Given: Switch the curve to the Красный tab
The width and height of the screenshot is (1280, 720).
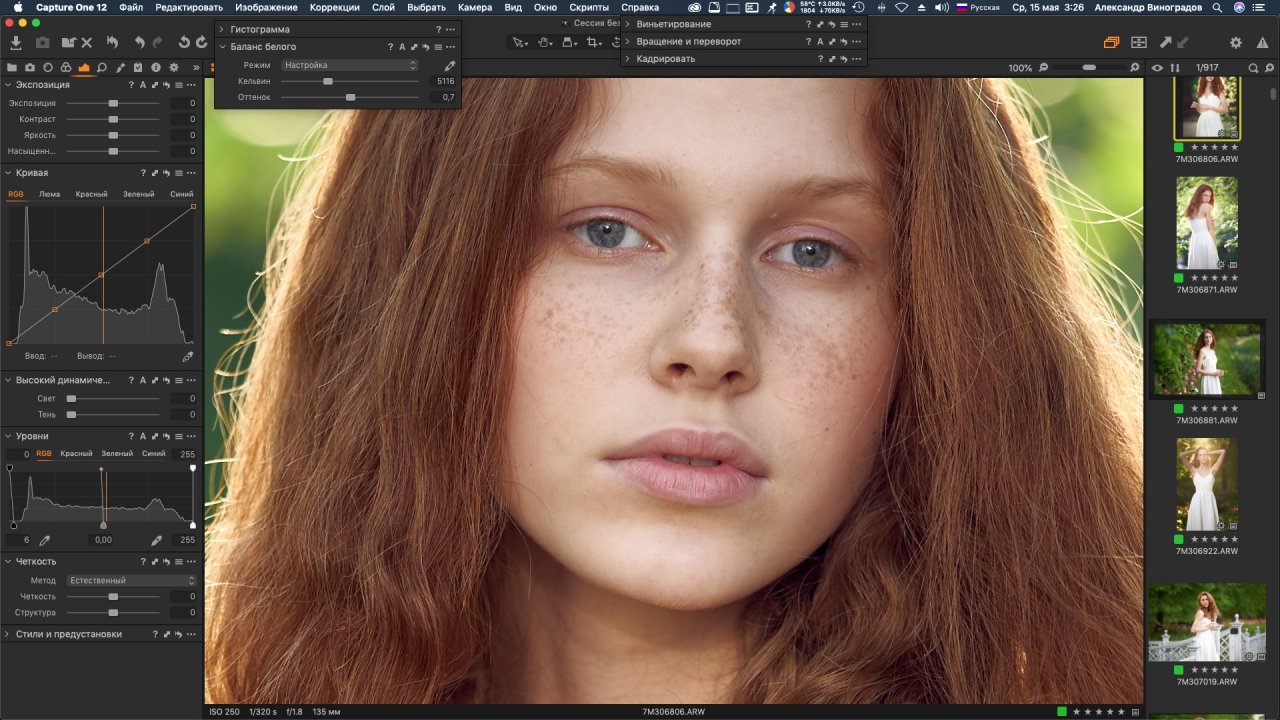Looking at the screenshot, I should (91, 194).
